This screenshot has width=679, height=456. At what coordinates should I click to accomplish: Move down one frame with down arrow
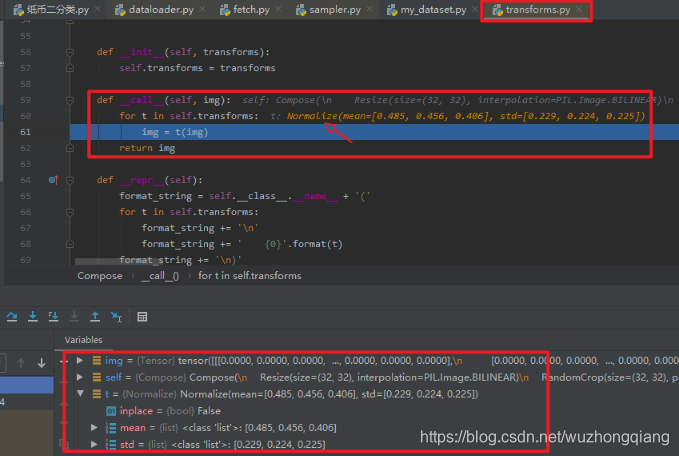pyautogui.click(x=42, y=363)
